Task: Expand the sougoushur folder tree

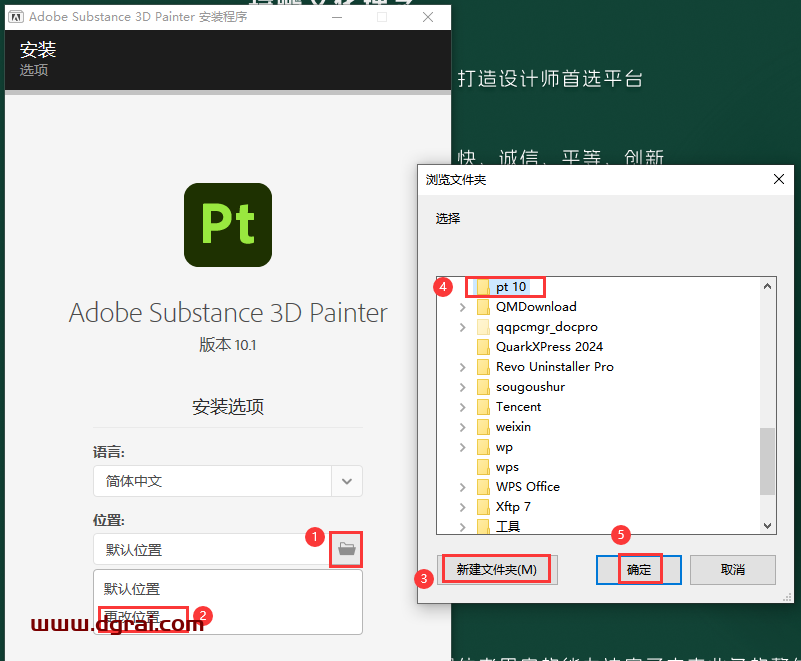Action: click(460, 387)
